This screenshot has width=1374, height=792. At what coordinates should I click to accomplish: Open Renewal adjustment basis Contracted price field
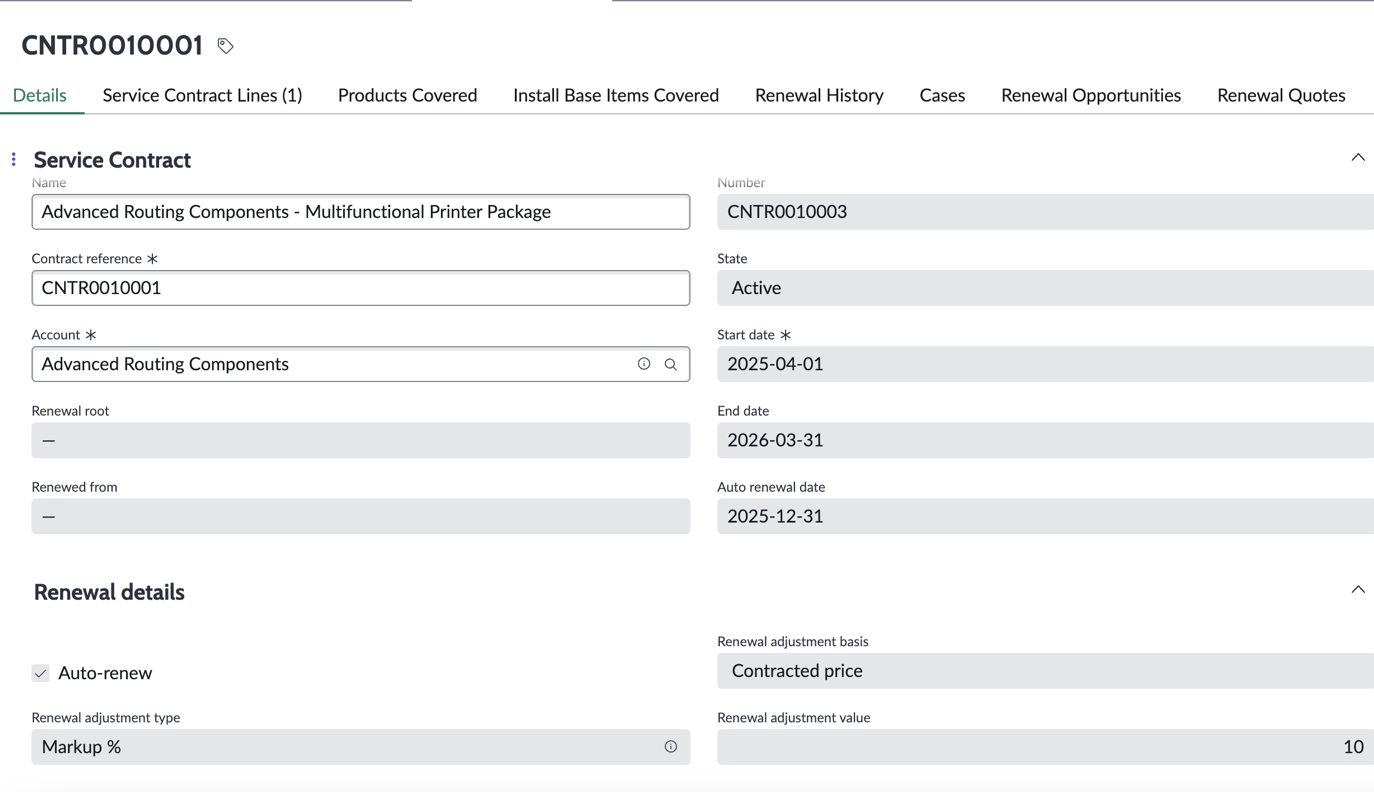[x=1045, y=671]
